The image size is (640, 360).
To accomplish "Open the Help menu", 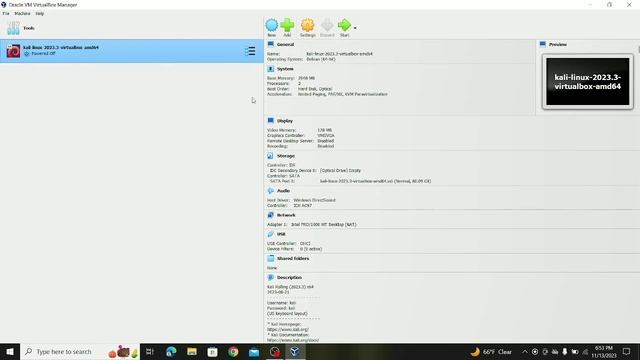I will point(40,13).
